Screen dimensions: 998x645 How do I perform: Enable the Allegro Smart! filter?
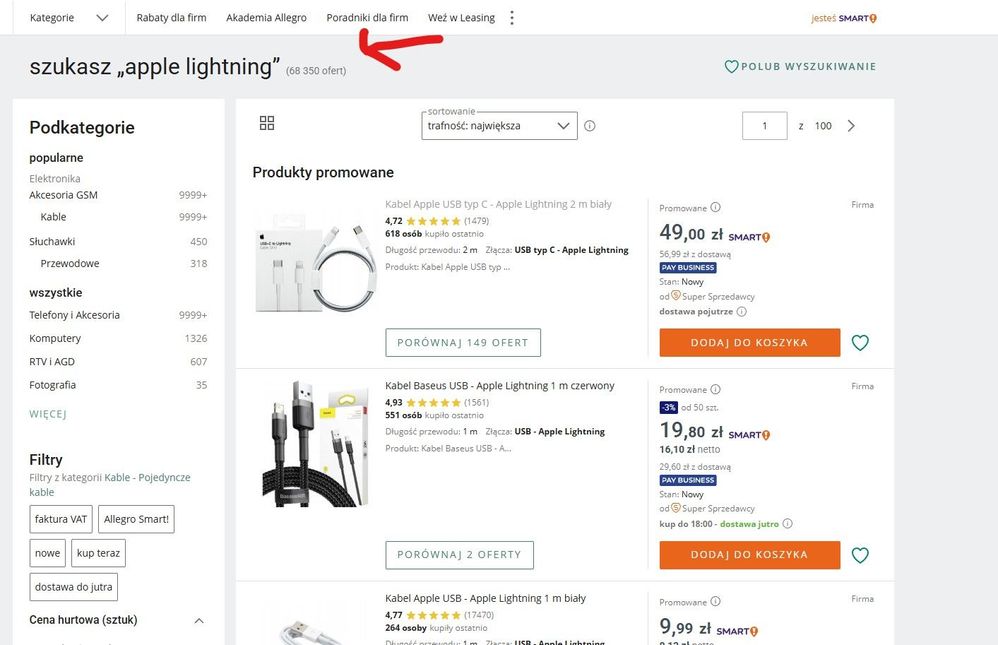point(138,519)
